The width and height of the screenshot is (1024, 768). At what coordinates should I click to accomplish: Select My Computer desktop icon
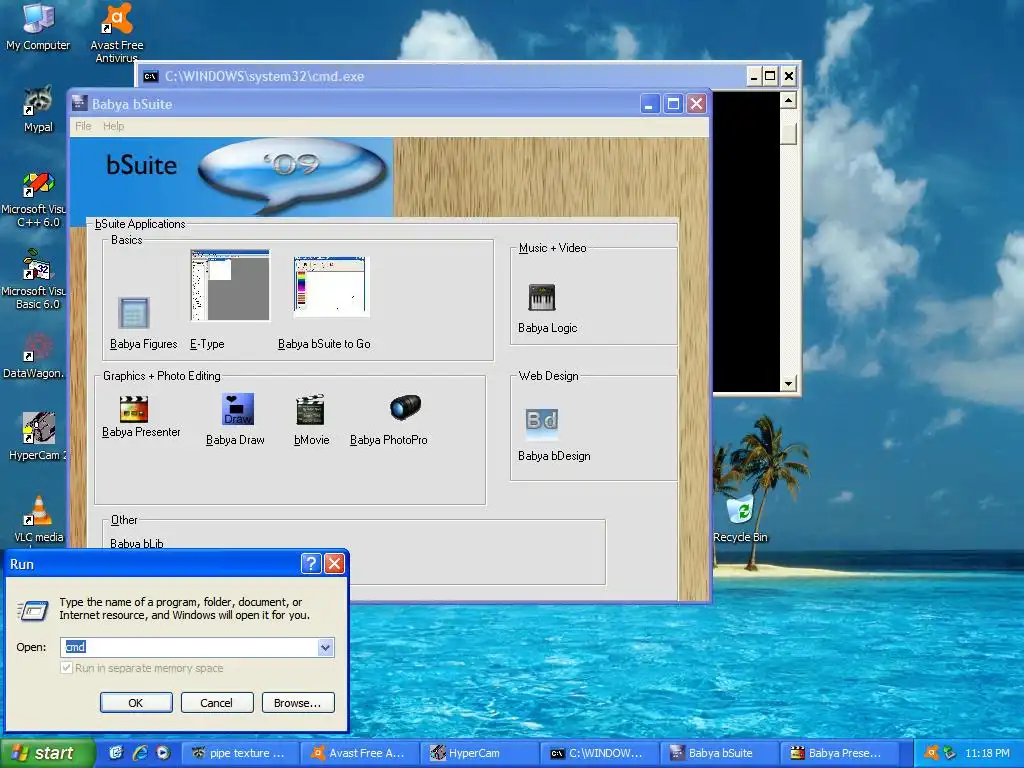(x=38, y=26)
